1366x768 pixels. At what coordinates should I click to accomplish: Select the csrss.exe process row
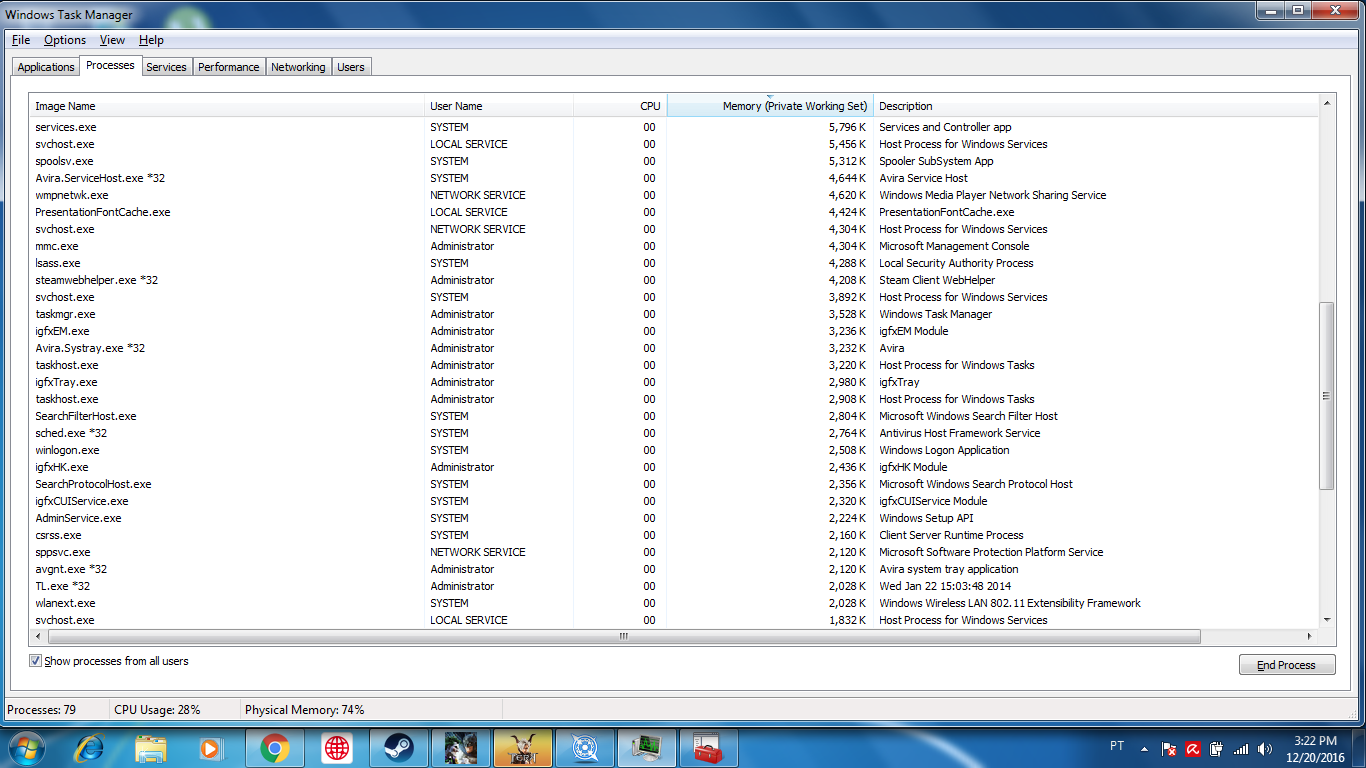coord(675,535)
